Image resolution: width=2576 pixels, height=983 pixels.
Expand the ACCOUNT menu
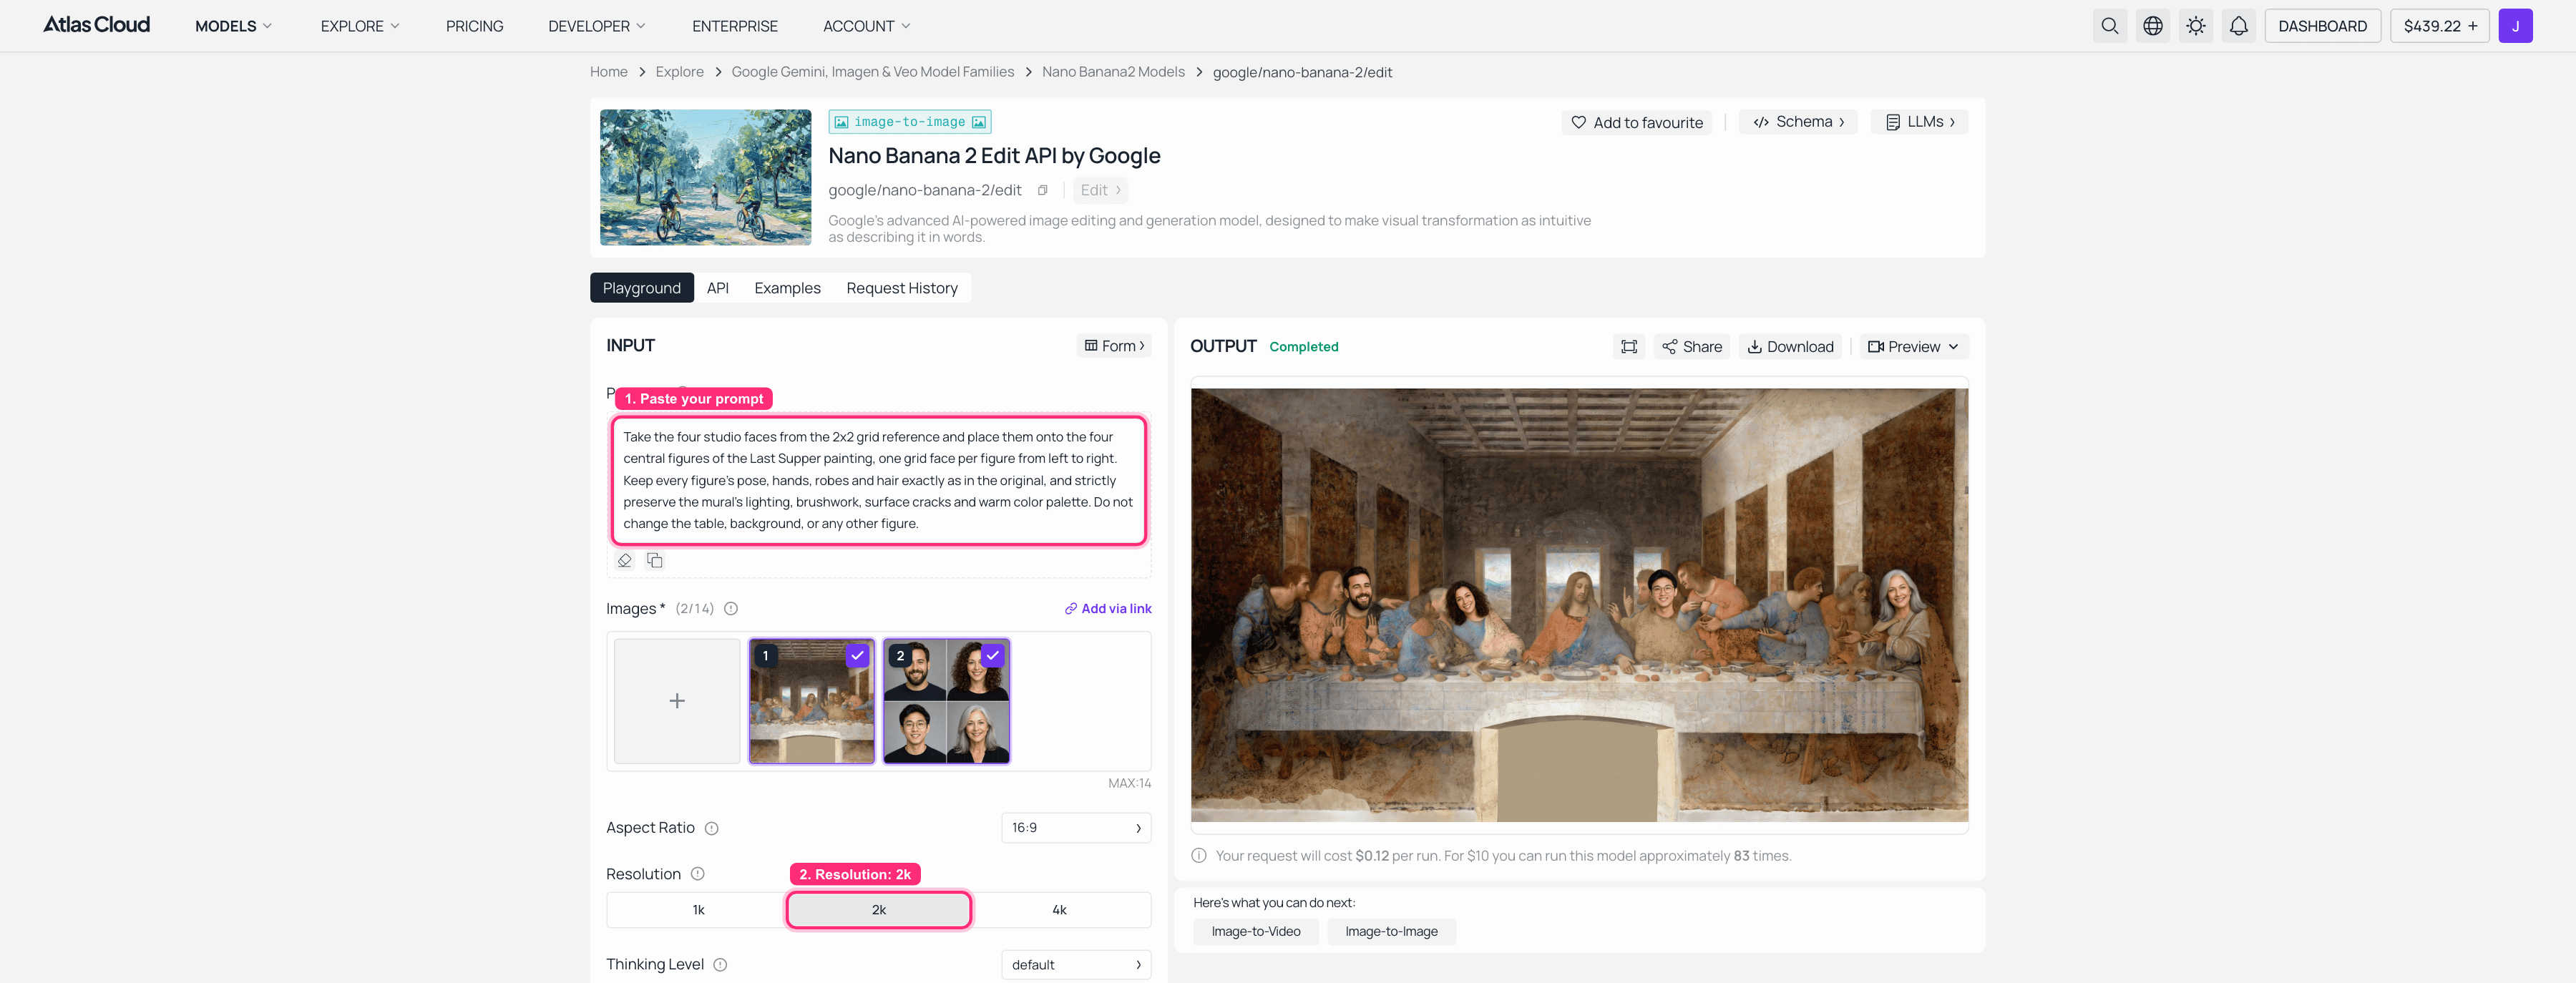tap(866, 26)
